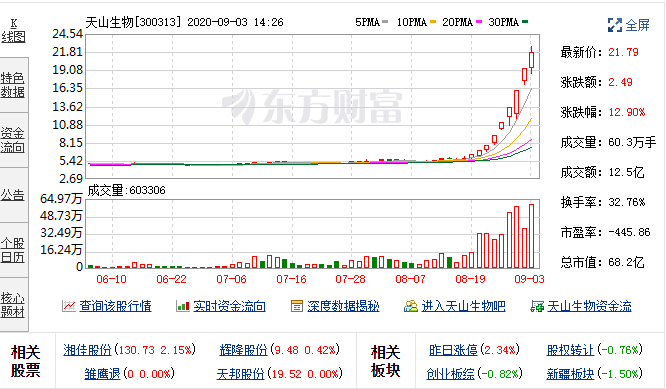Click the 最新价 value 21.79
The width and height of the screenshot is (666, 389).
(x=623, y=52)
